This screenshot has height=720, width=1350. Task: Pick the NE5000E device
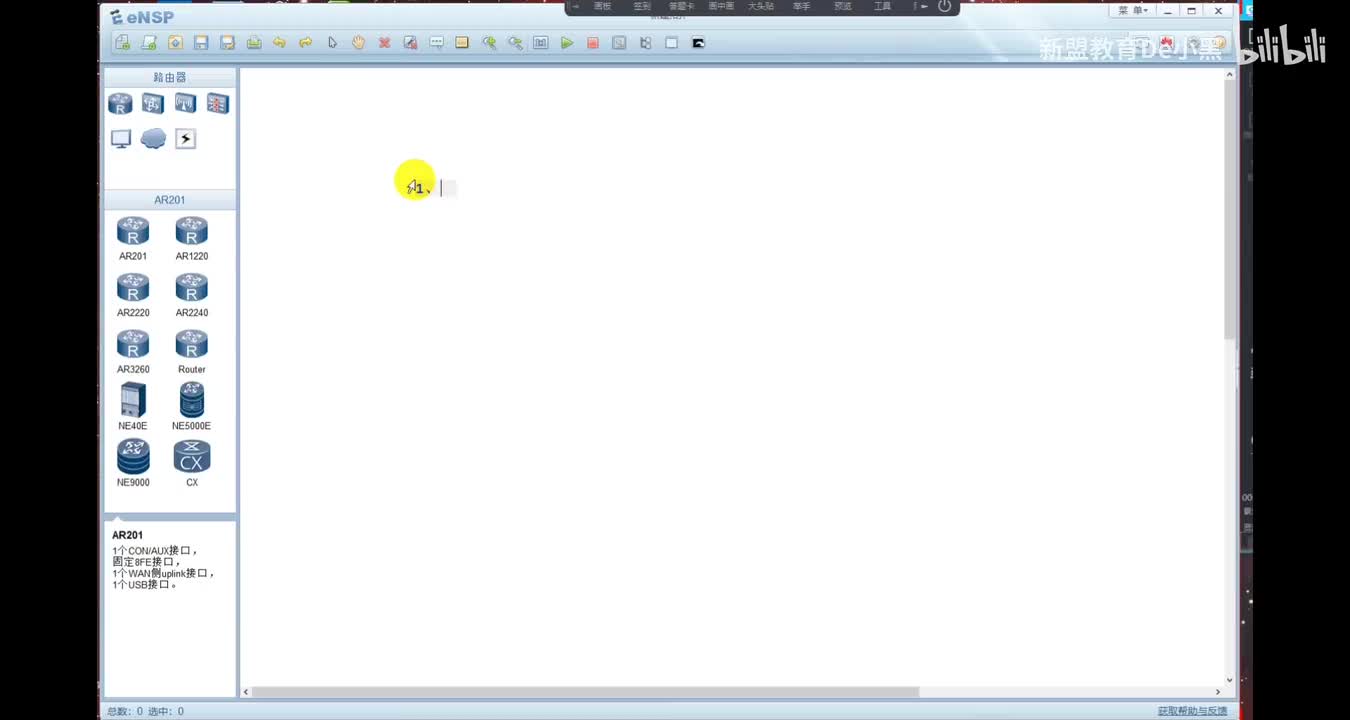(192, 407)
